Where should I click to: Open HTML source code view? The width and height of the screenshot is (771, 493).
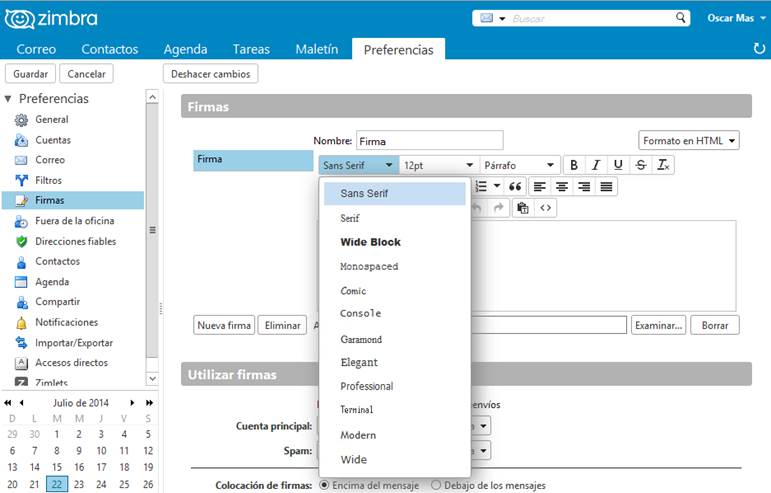[545, 207]
